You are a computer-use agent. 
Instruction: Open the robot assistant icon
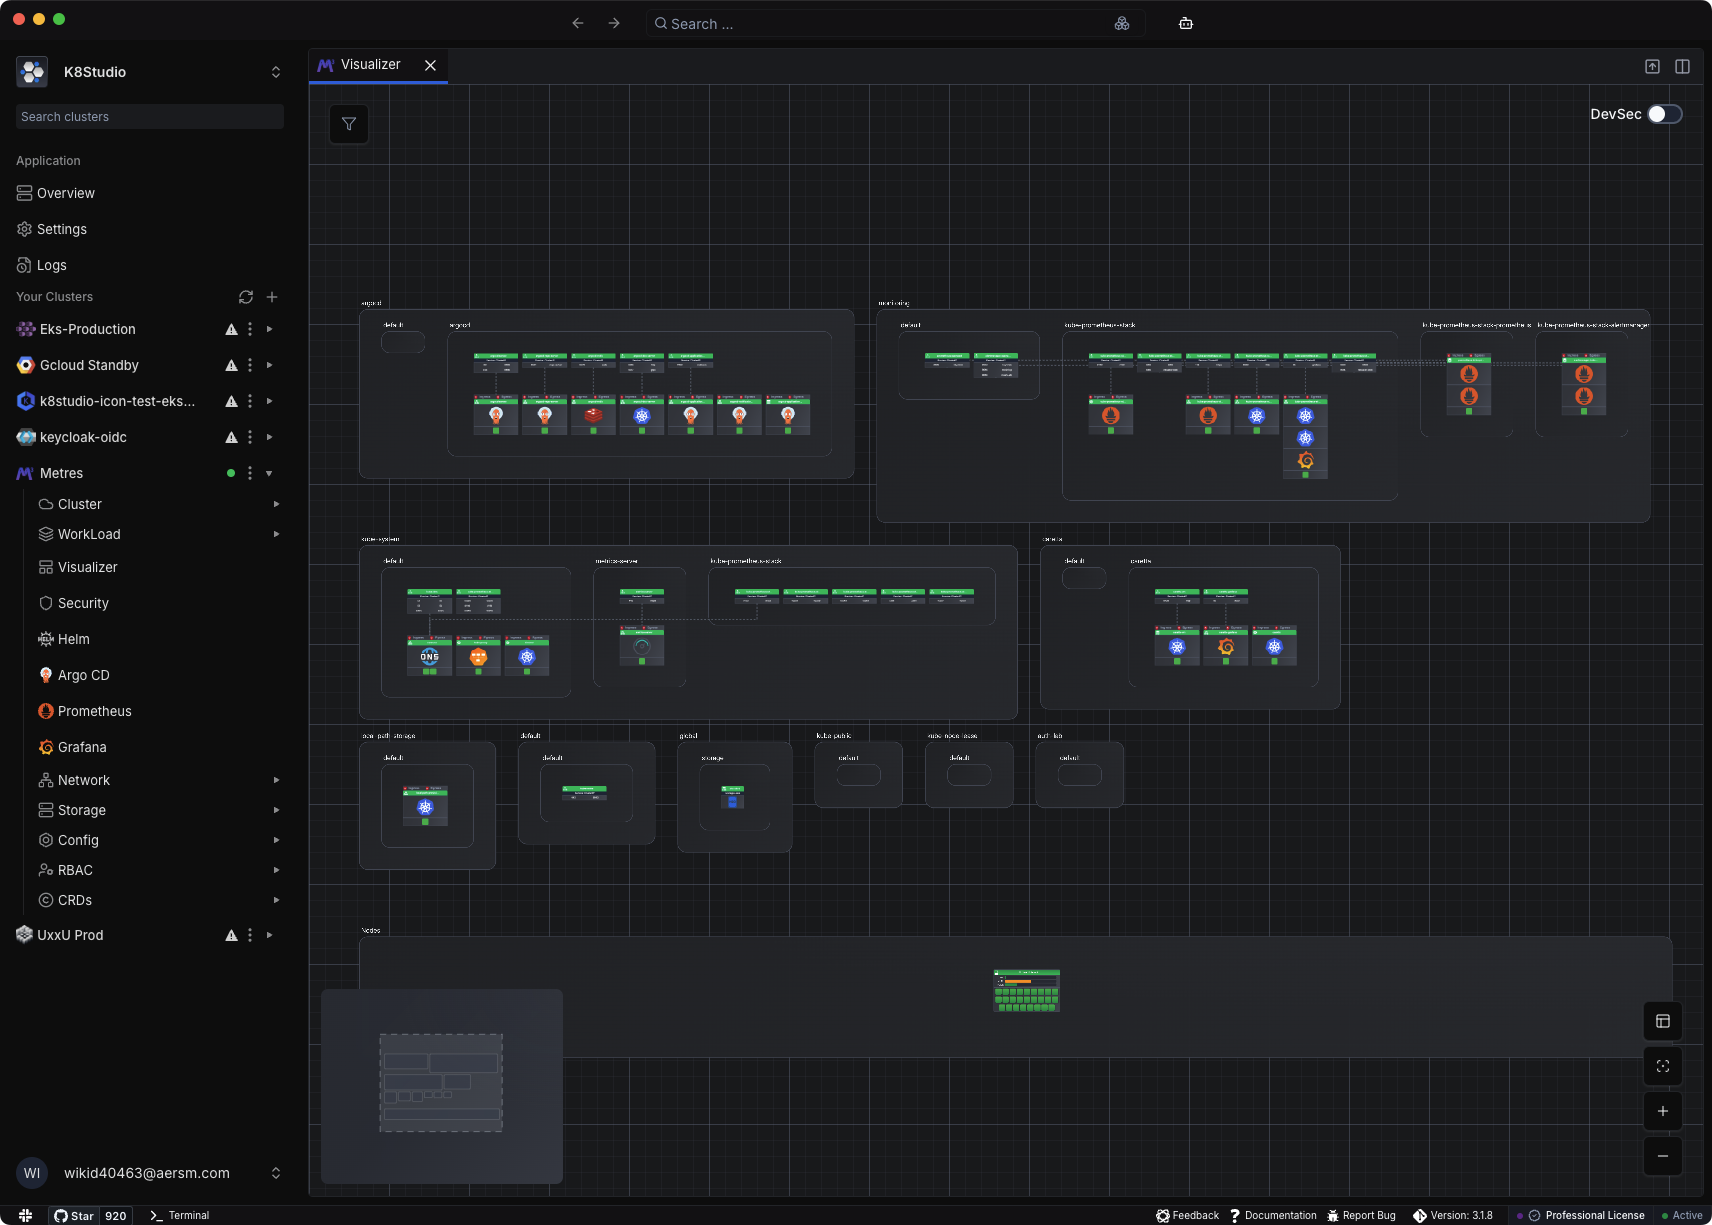1186,23
